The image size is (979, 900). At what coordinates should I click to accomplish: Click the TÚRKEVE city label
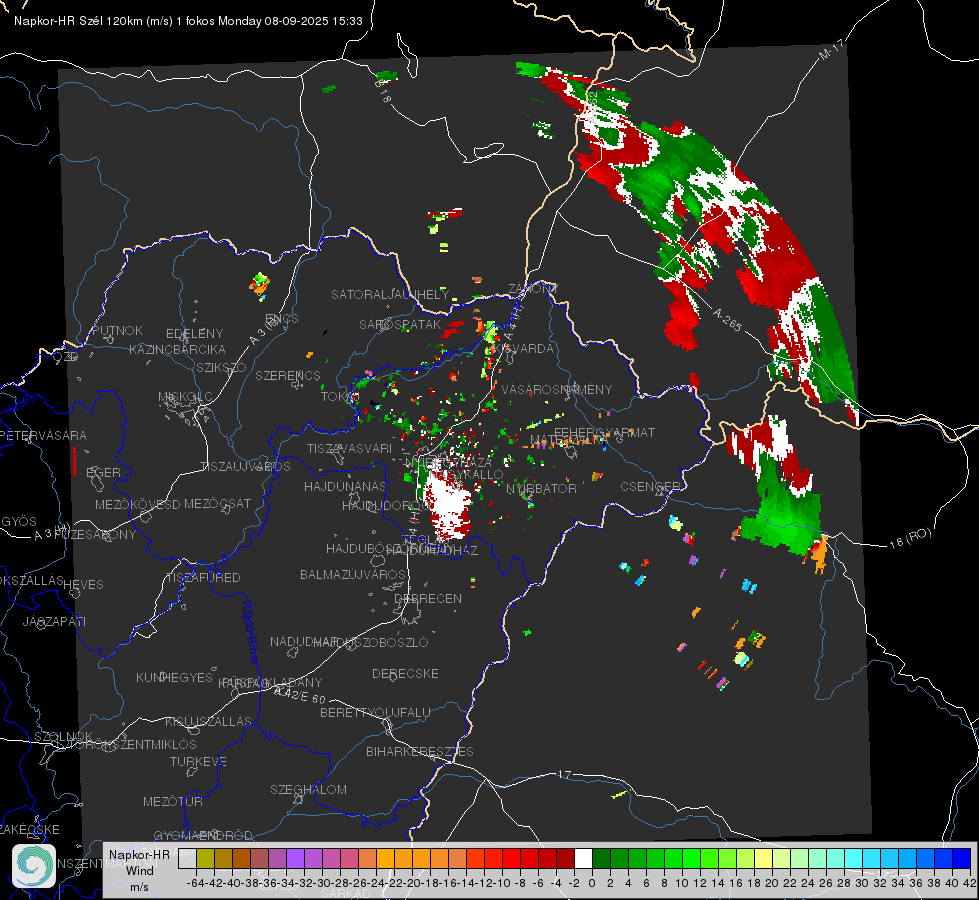198,761
